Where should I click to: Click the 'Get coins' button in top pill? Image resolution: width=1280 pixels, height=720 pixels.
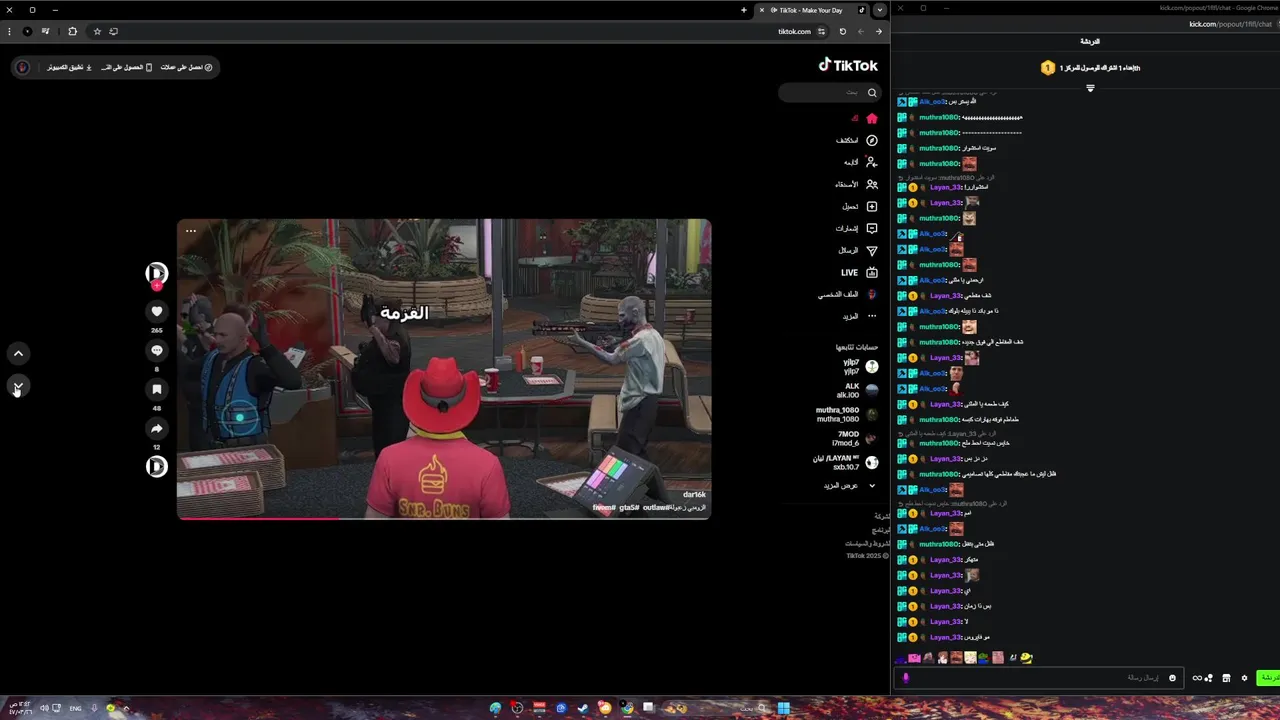point(187,67)
